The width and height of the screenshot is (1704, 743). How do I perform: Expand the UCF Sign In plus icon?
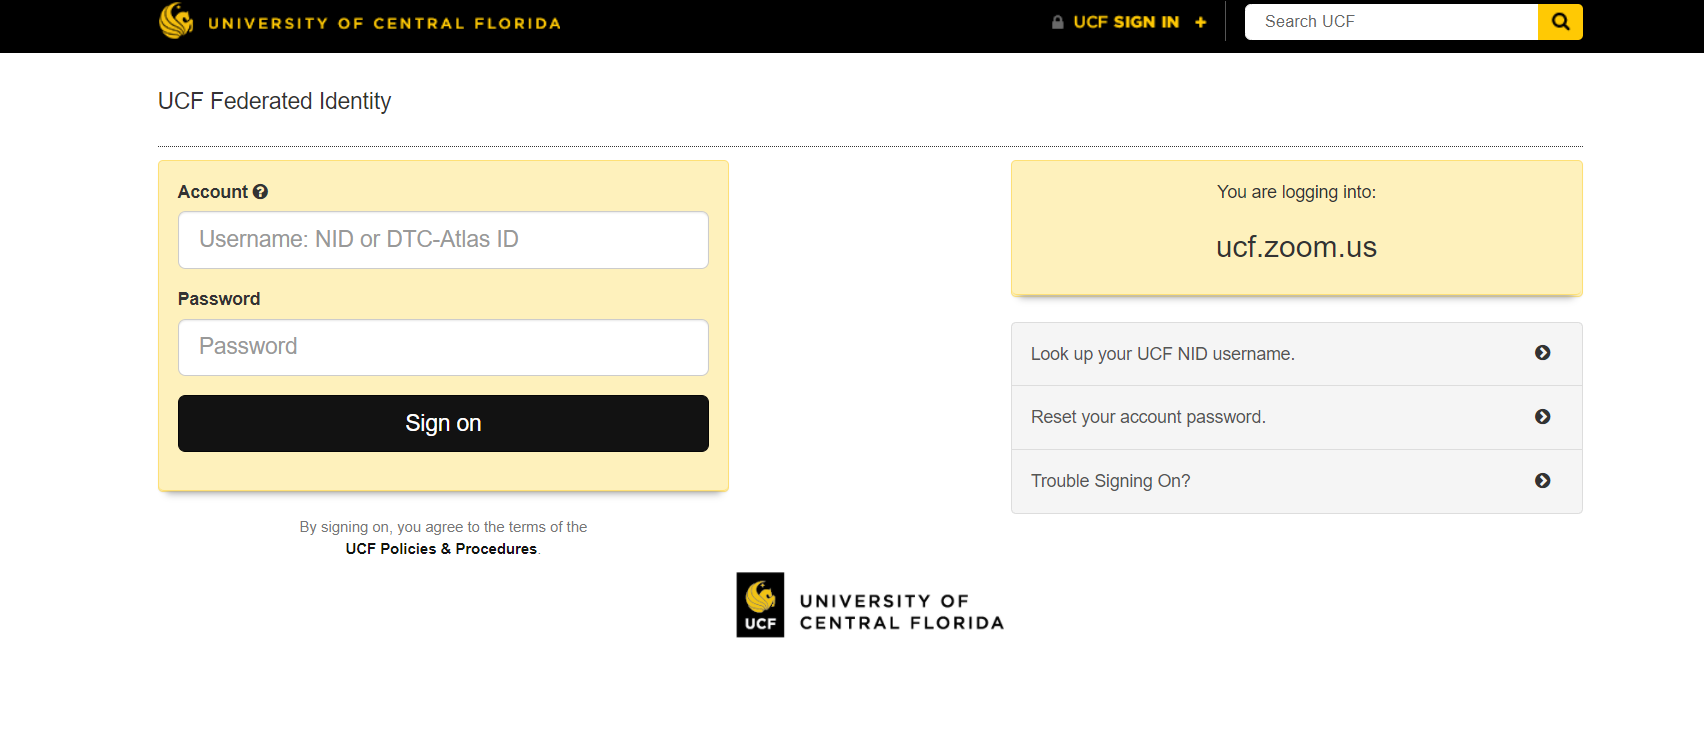[1201, 22]
